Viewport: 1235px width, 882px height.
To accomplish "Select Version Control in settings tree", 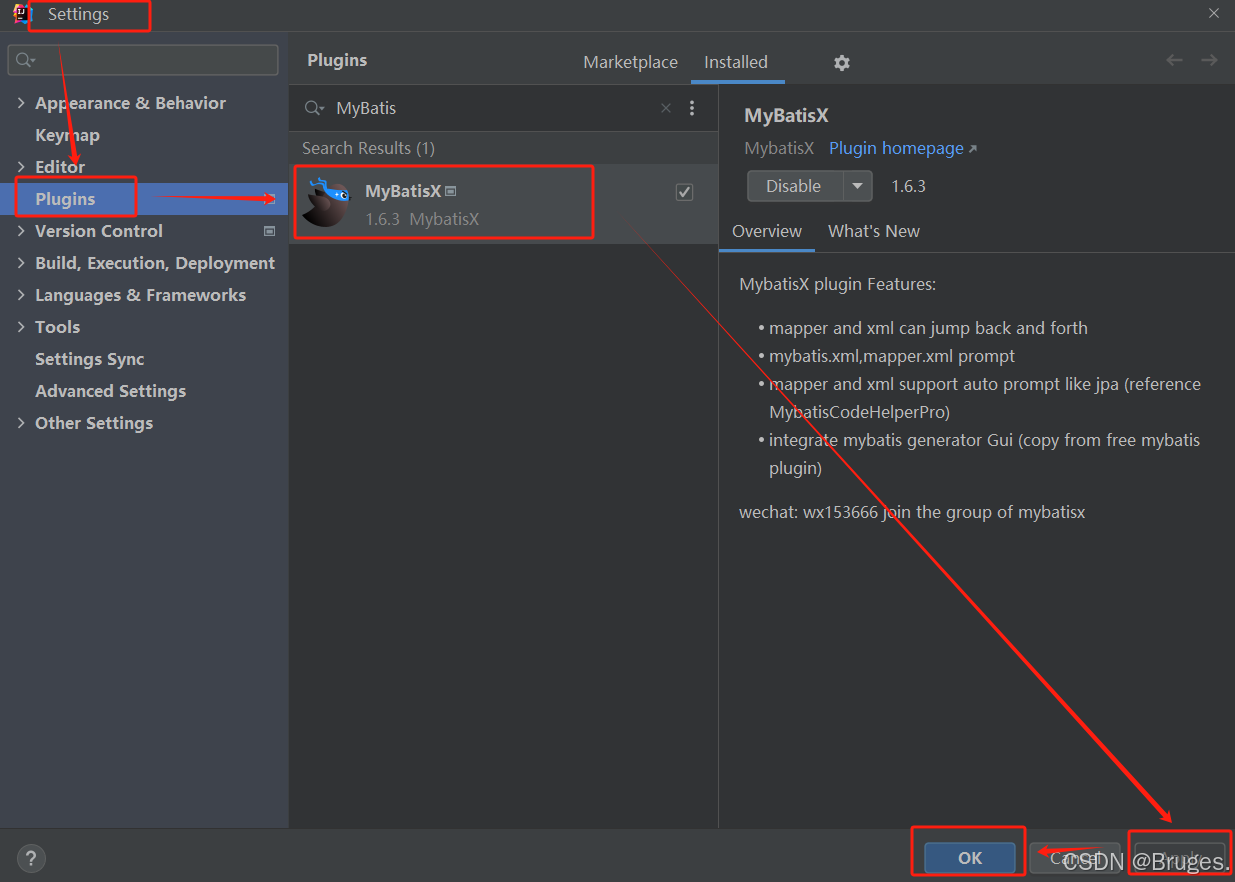I will tap(99, 231).
